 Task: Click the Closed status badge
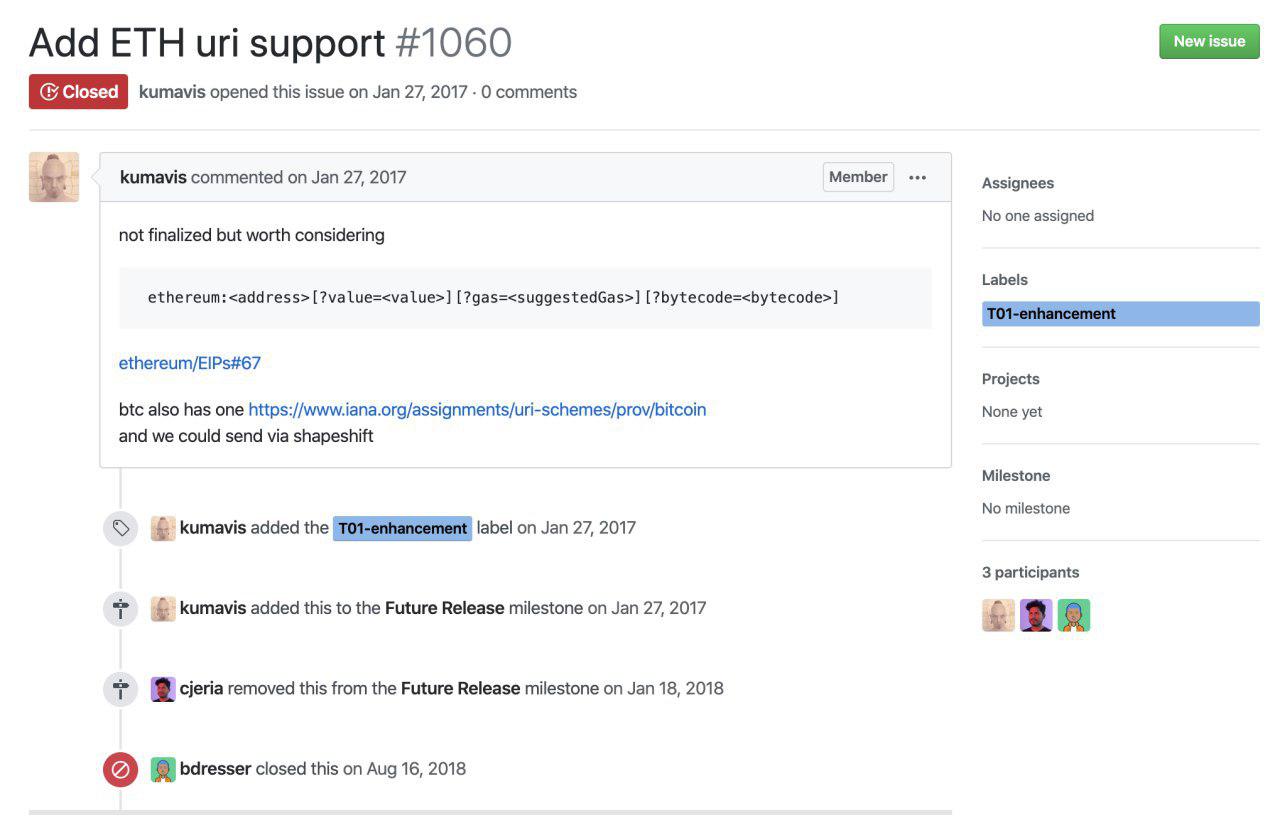[78, 91]
